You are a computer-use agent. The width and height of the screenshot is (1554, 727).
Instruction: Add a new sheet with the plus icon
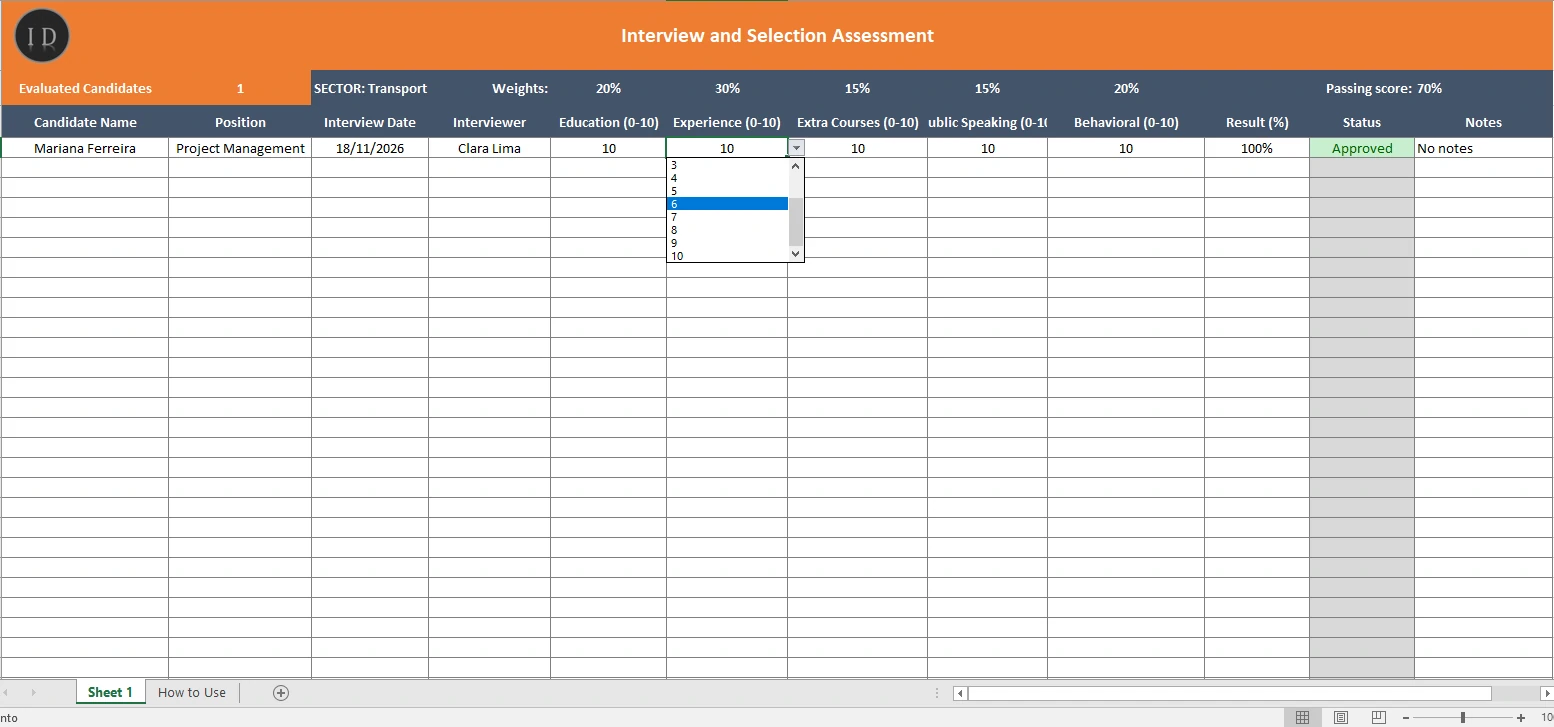point(281,692)
